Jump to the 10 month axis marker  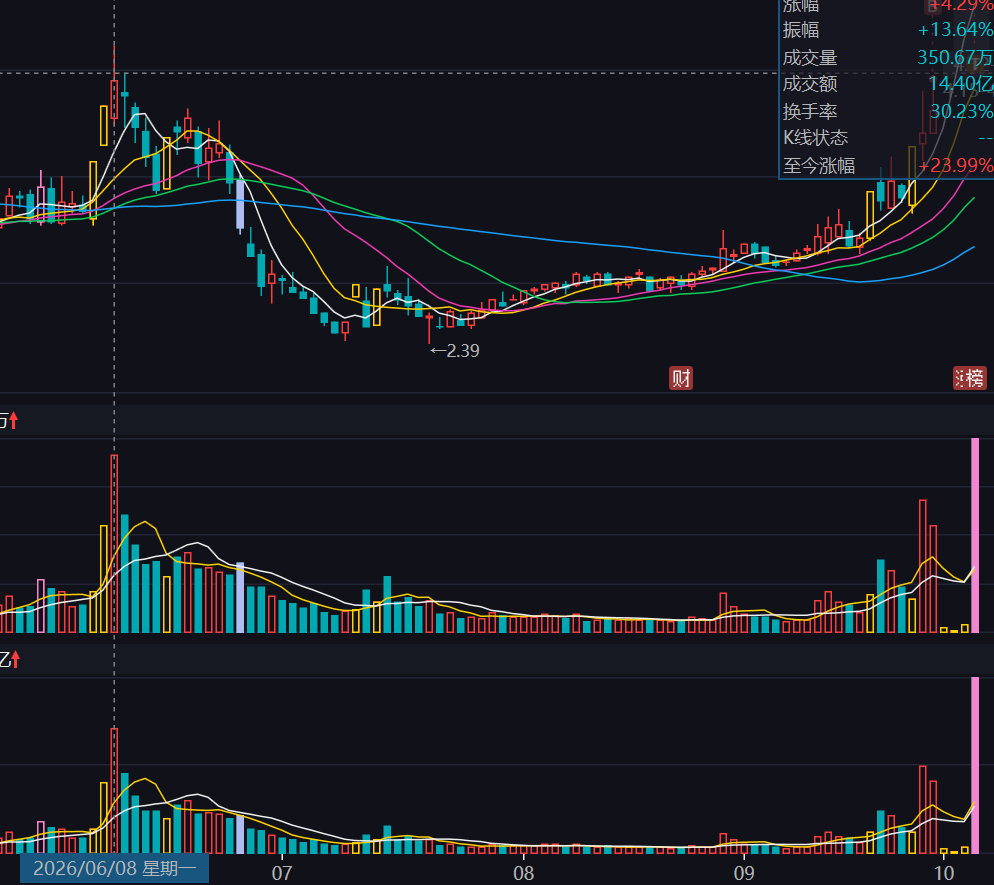pyautogui.click(x=944, y=873)
